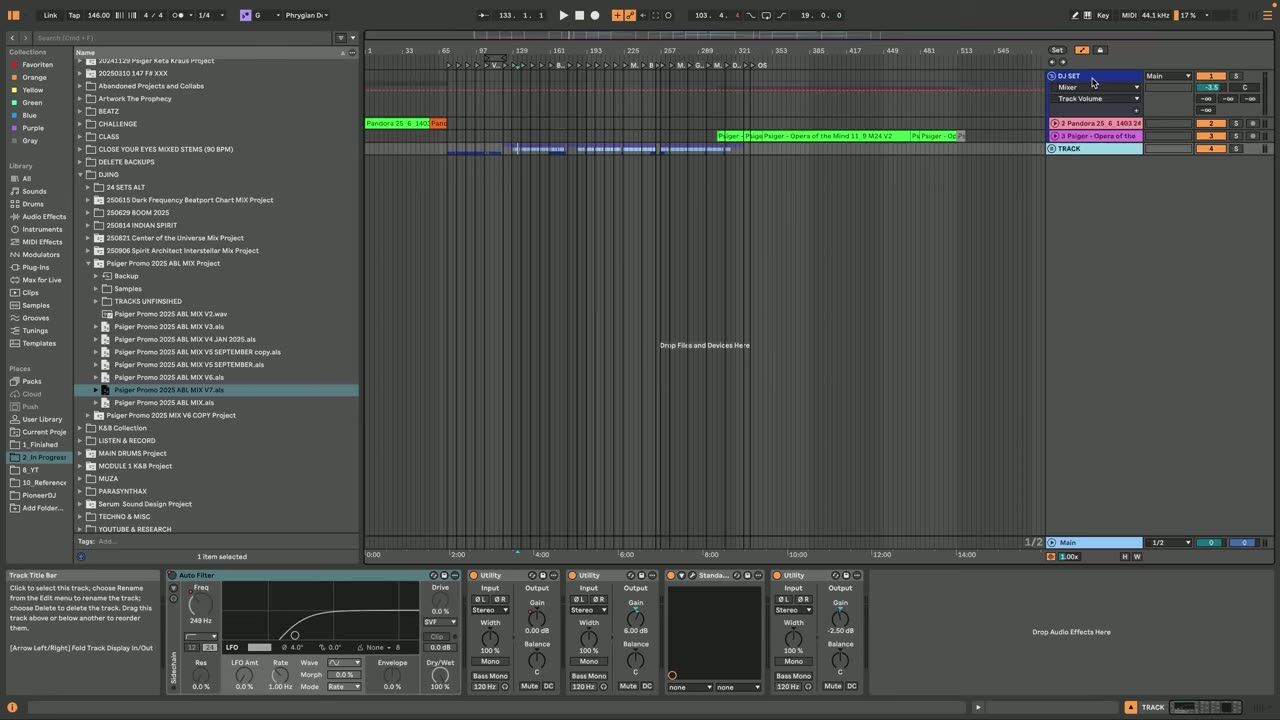Select the Favorites collection
Viewport: 1280px width, 720px height.
point(37,64)
